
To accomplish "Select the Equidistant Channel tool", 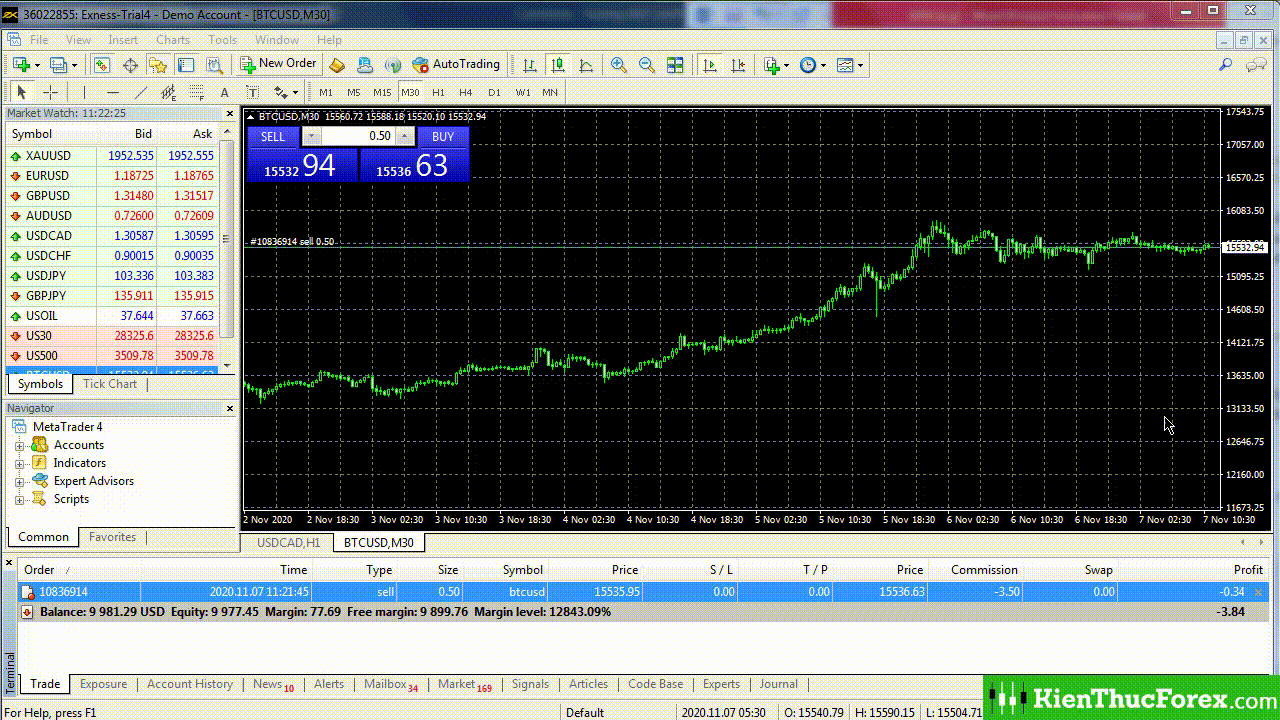I will pos(169,92).
